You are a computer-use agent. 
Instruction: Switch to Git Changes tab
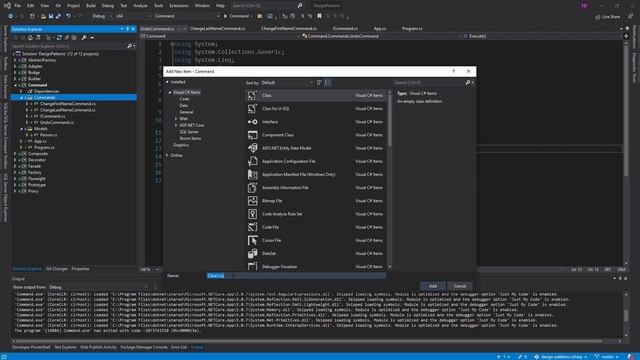57,269
